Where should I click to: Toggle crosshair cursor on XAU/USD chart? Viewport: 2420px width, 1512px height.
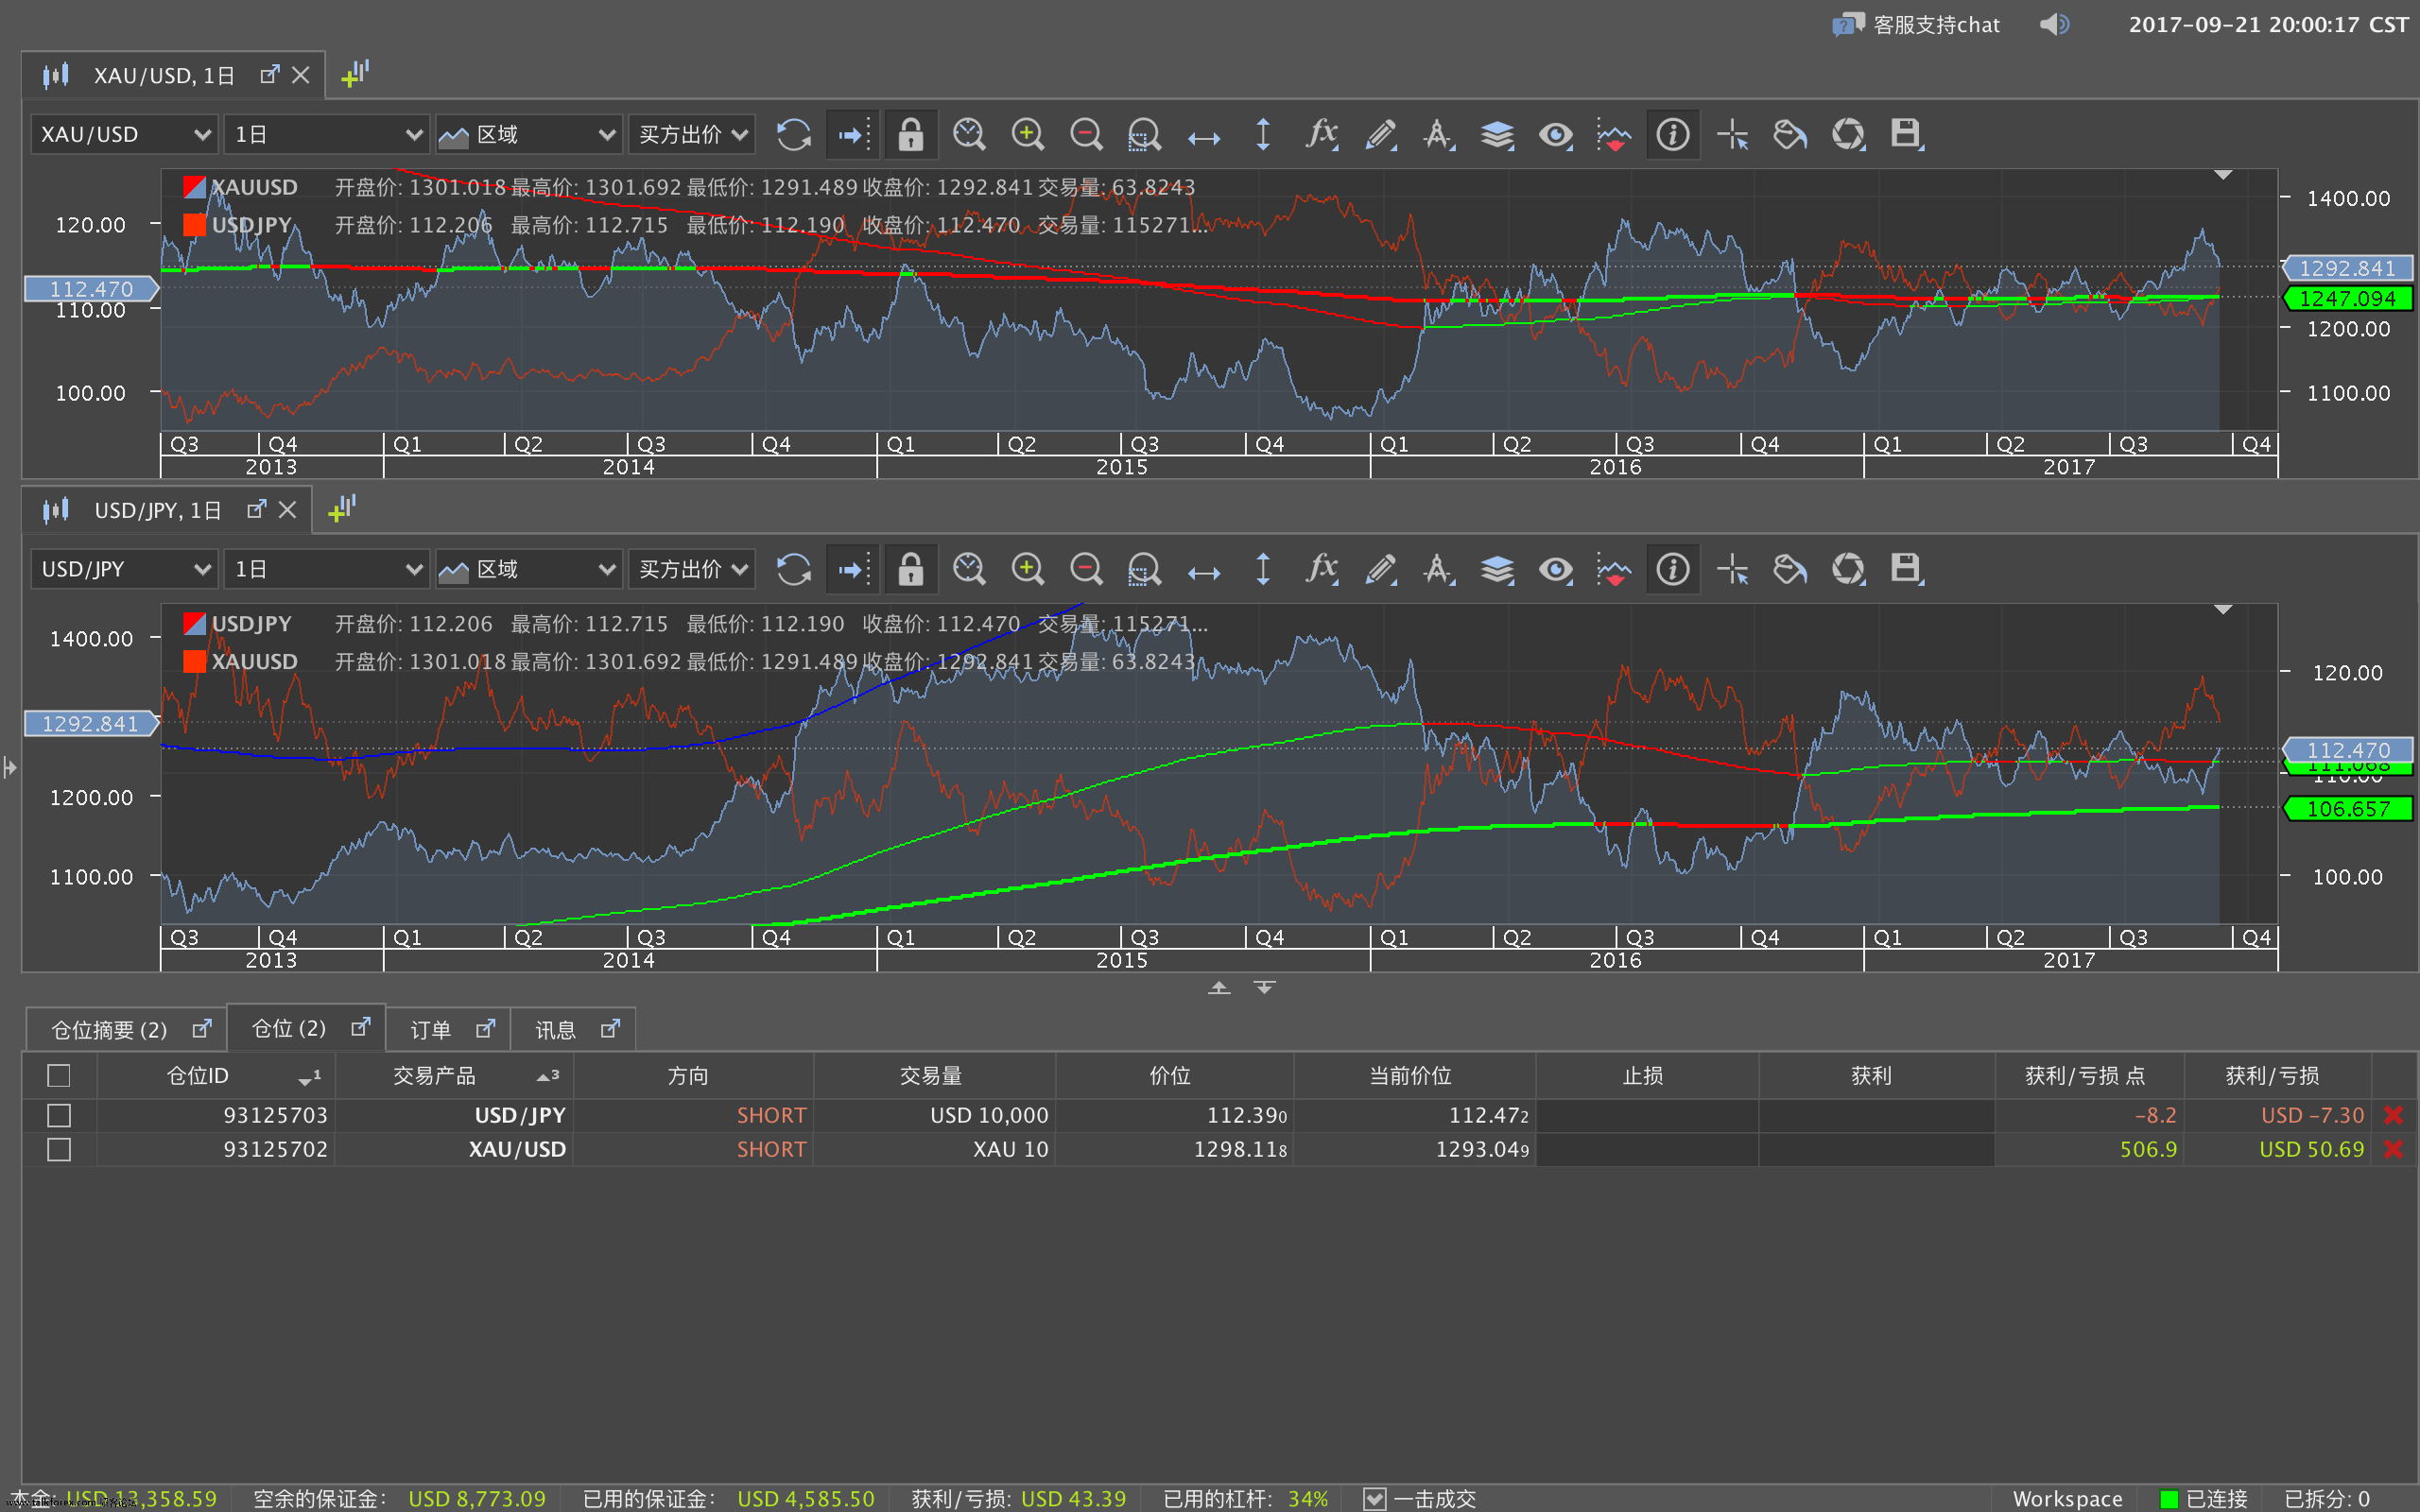(1732, 134)
